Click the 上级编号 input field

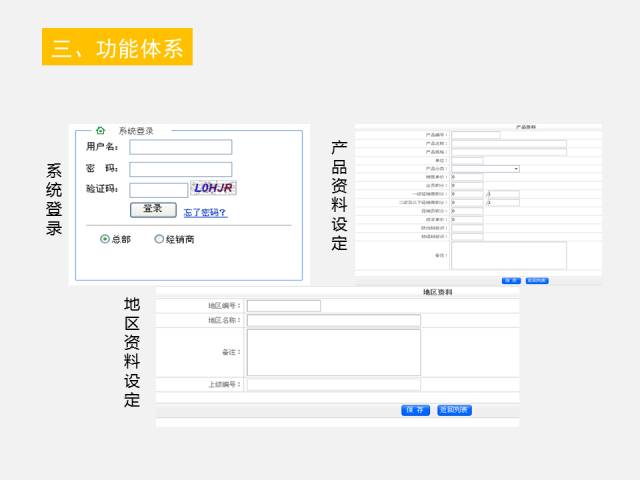click(333, 384)
